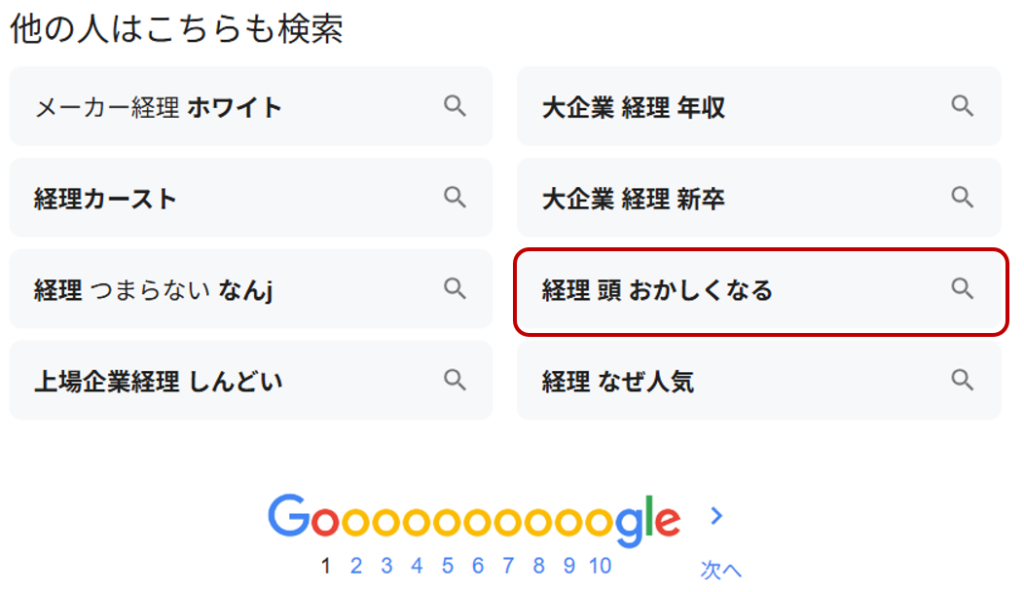Select suggestion 上場企業経理 しんどい
Screen dimensions: 1024x592
click(251, 380)
